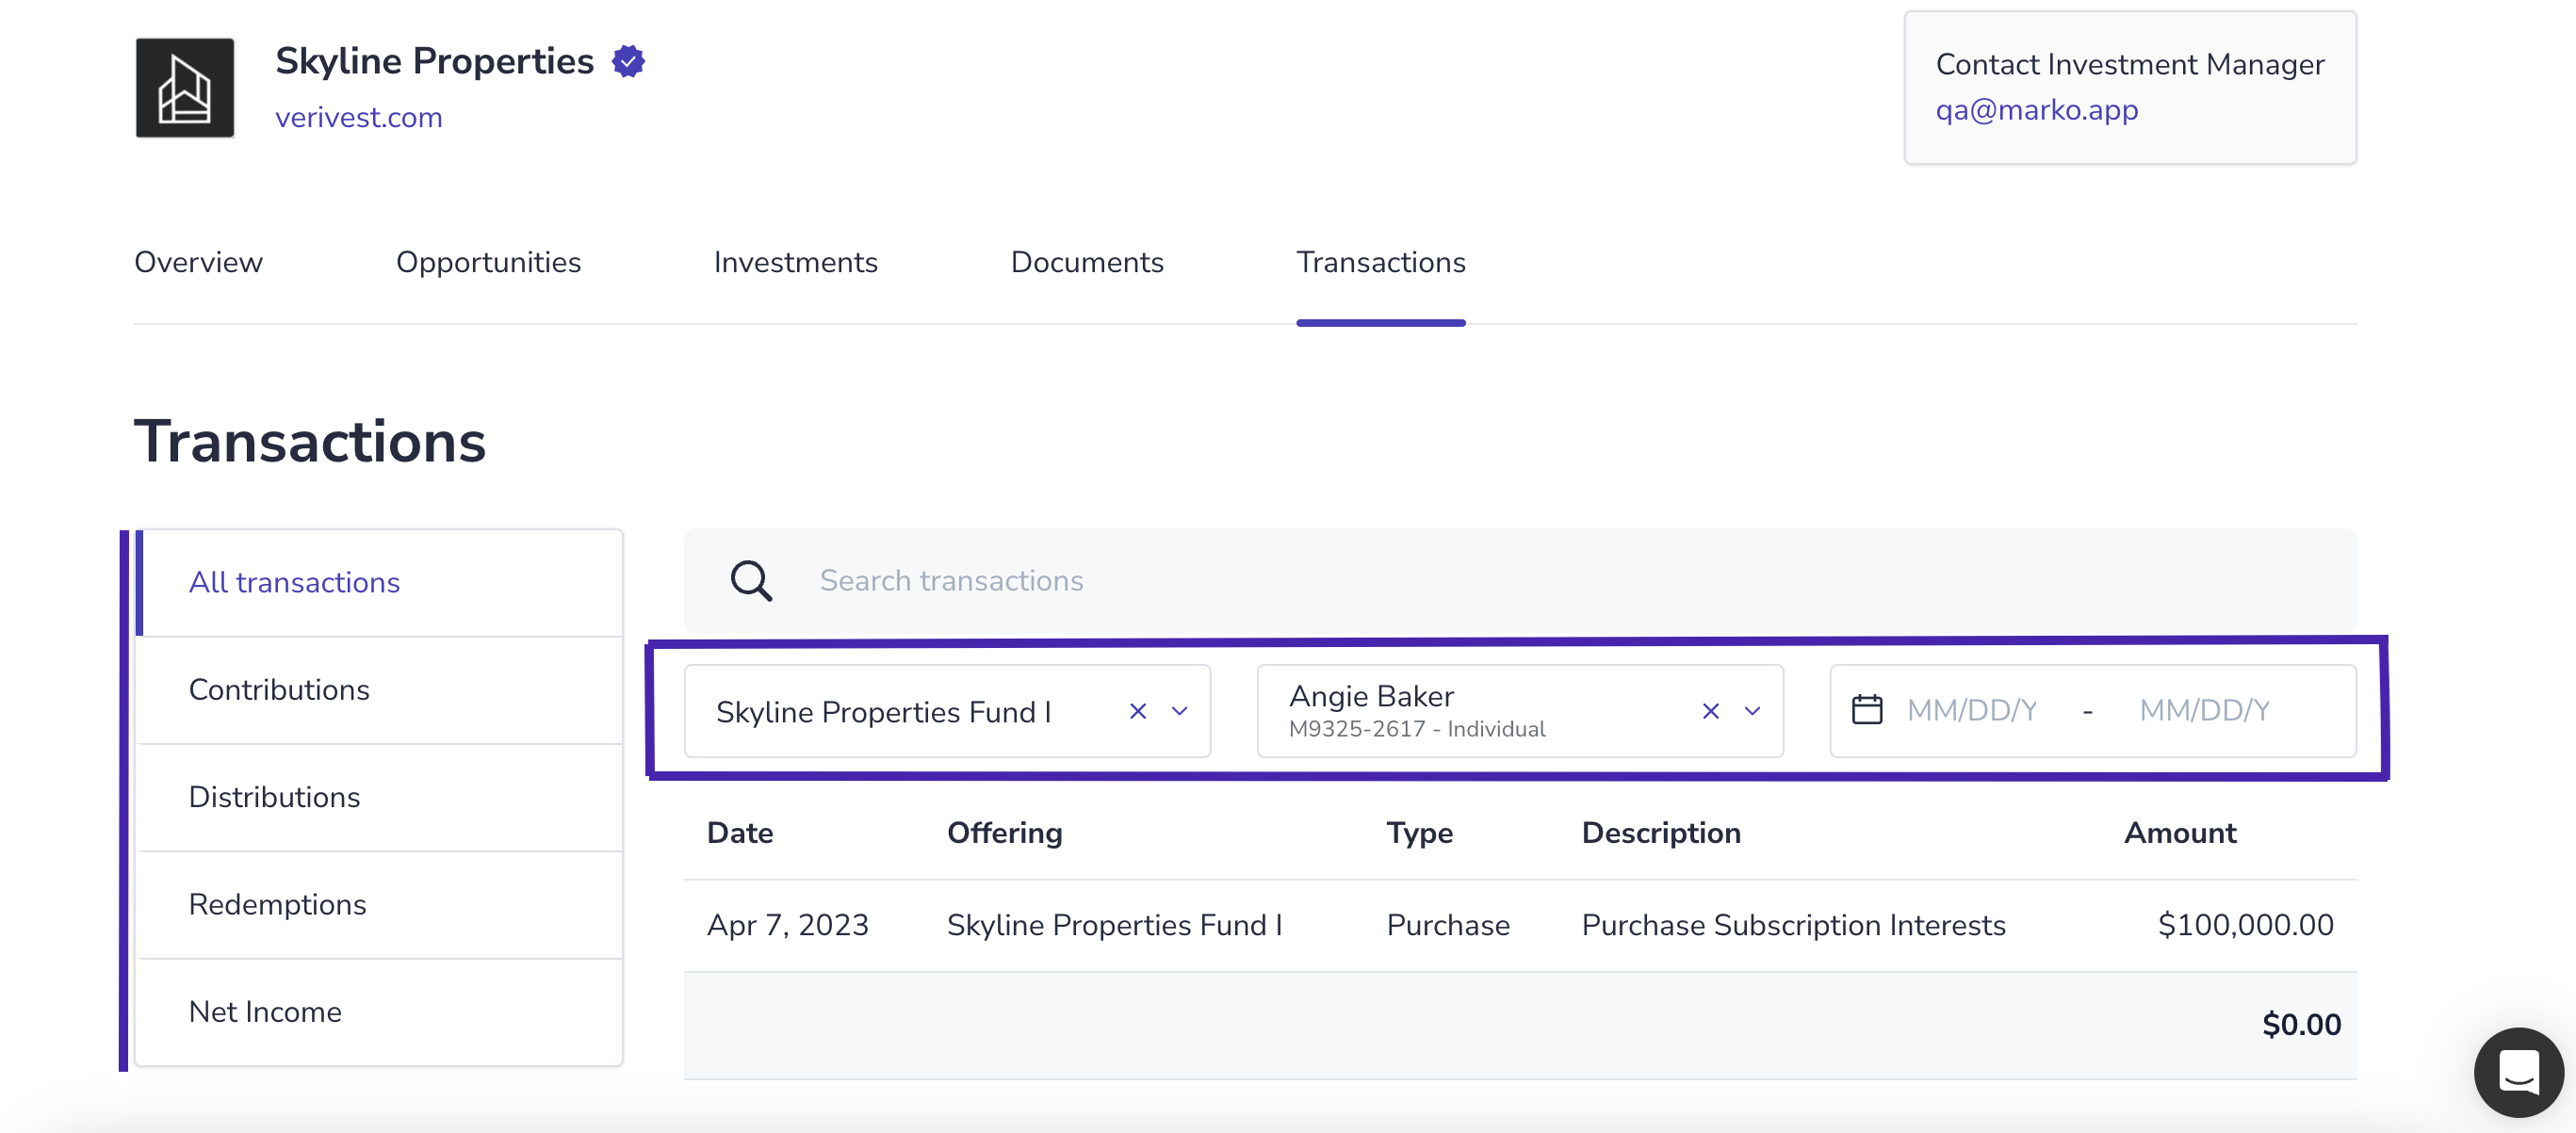Open the date range calendar icon

coord(1867,710)
